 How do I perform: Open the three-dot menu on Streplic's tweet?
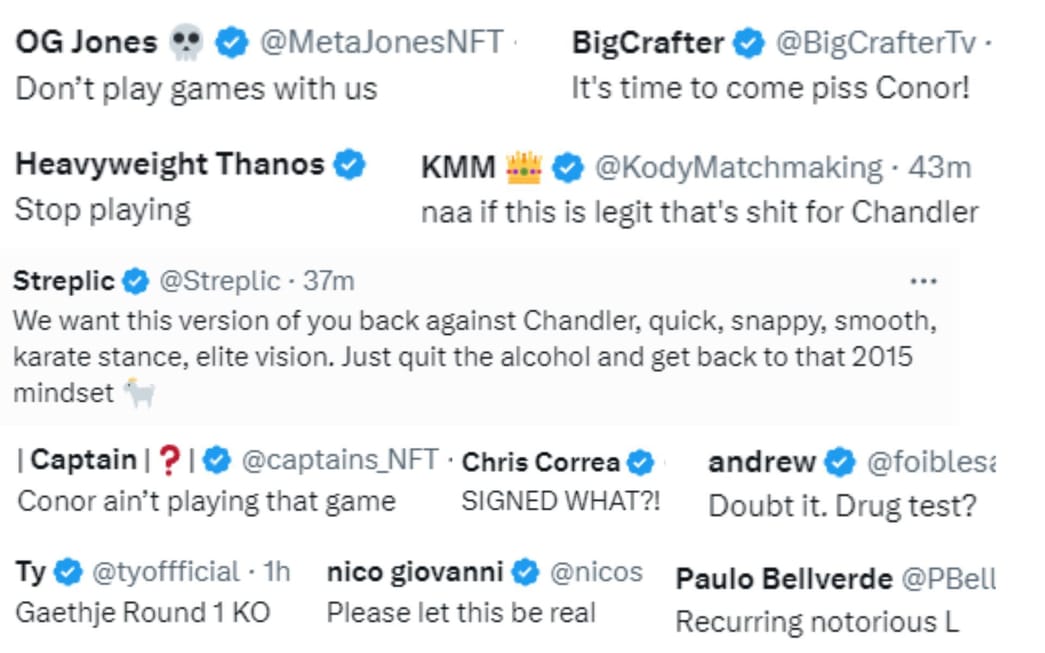point(924,282)
